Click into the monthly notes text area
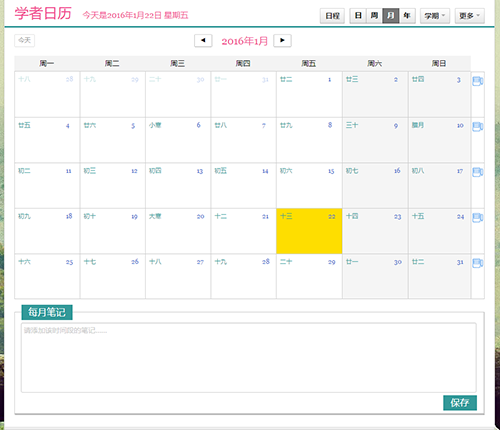The width and height of the screenshot is (500, 430). tap(249, 357)
